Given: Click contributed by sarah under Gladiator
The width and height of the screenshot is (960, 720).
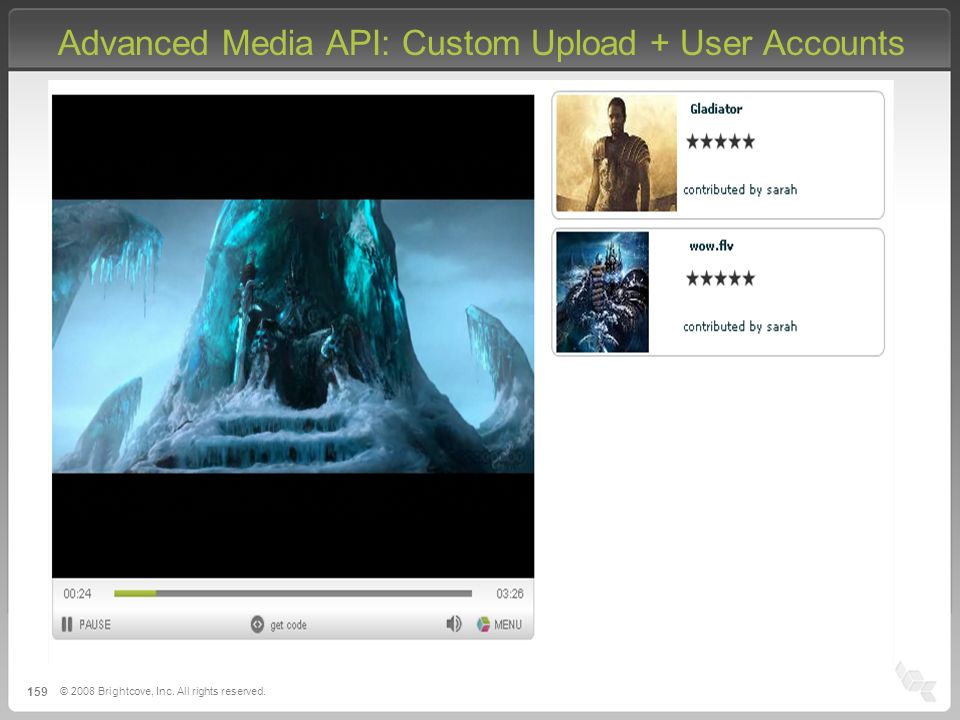Looking at the screenshot, I should tap(740, 190).
